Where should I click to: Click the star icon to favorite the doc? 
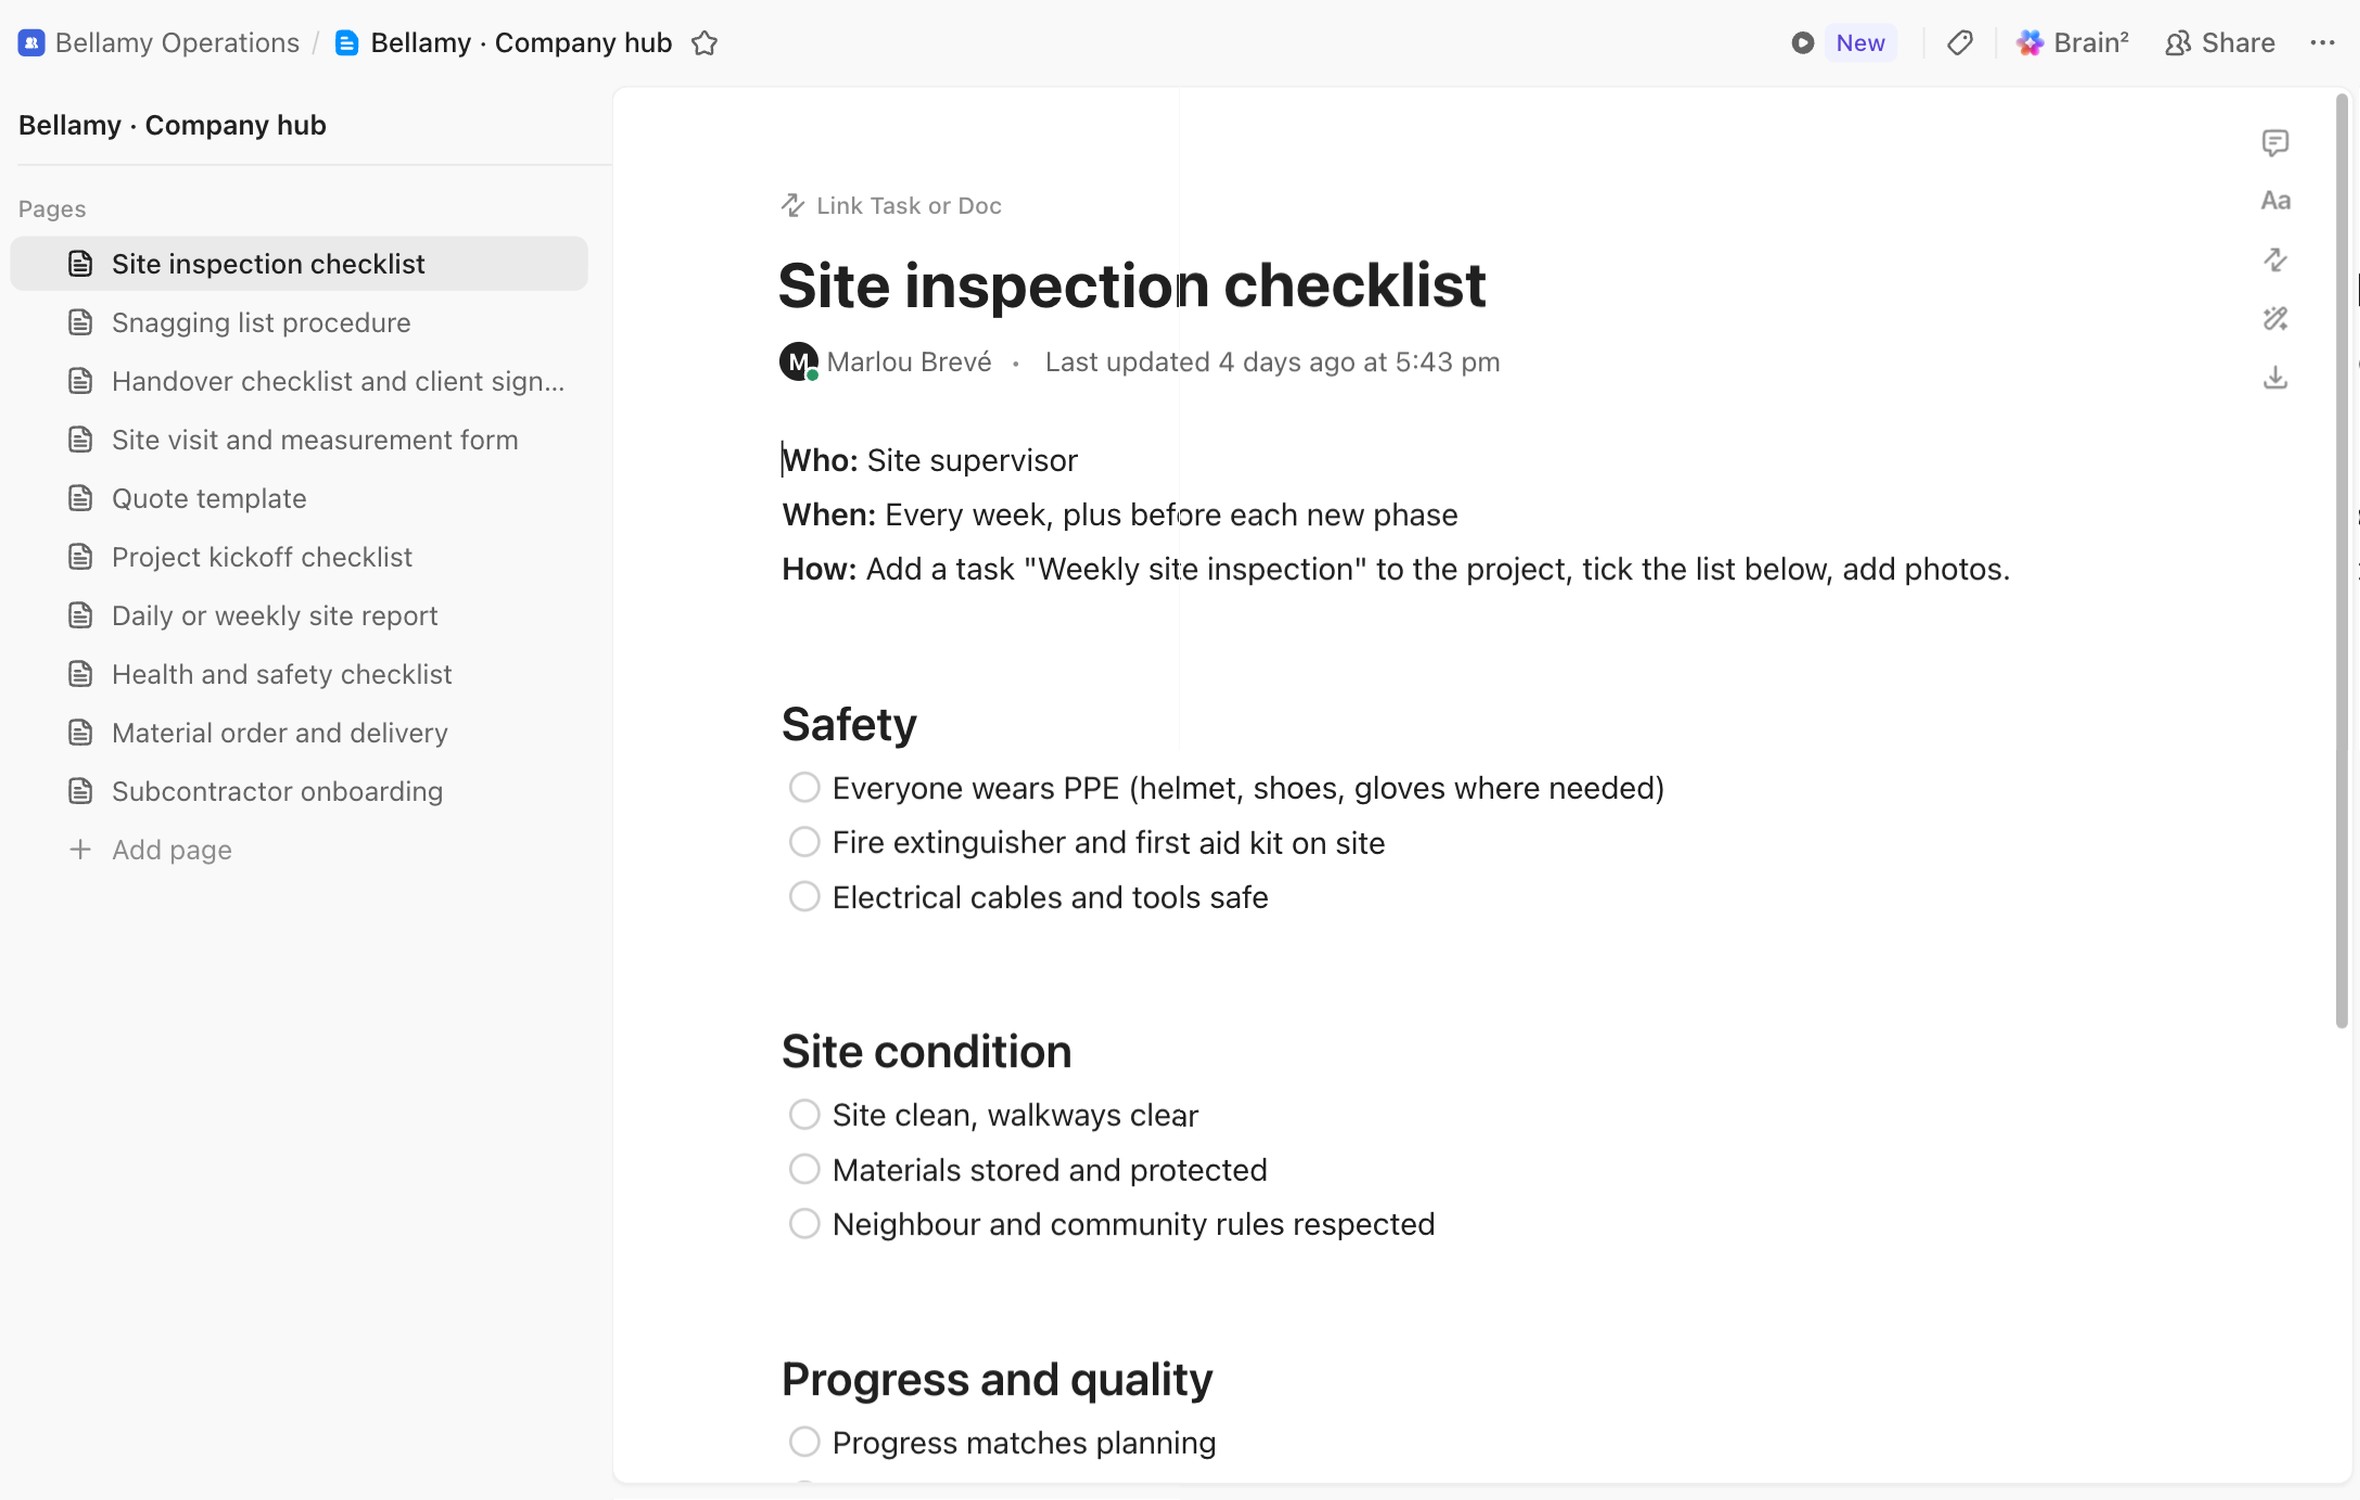pyautogui.click(x=705, y=43)
